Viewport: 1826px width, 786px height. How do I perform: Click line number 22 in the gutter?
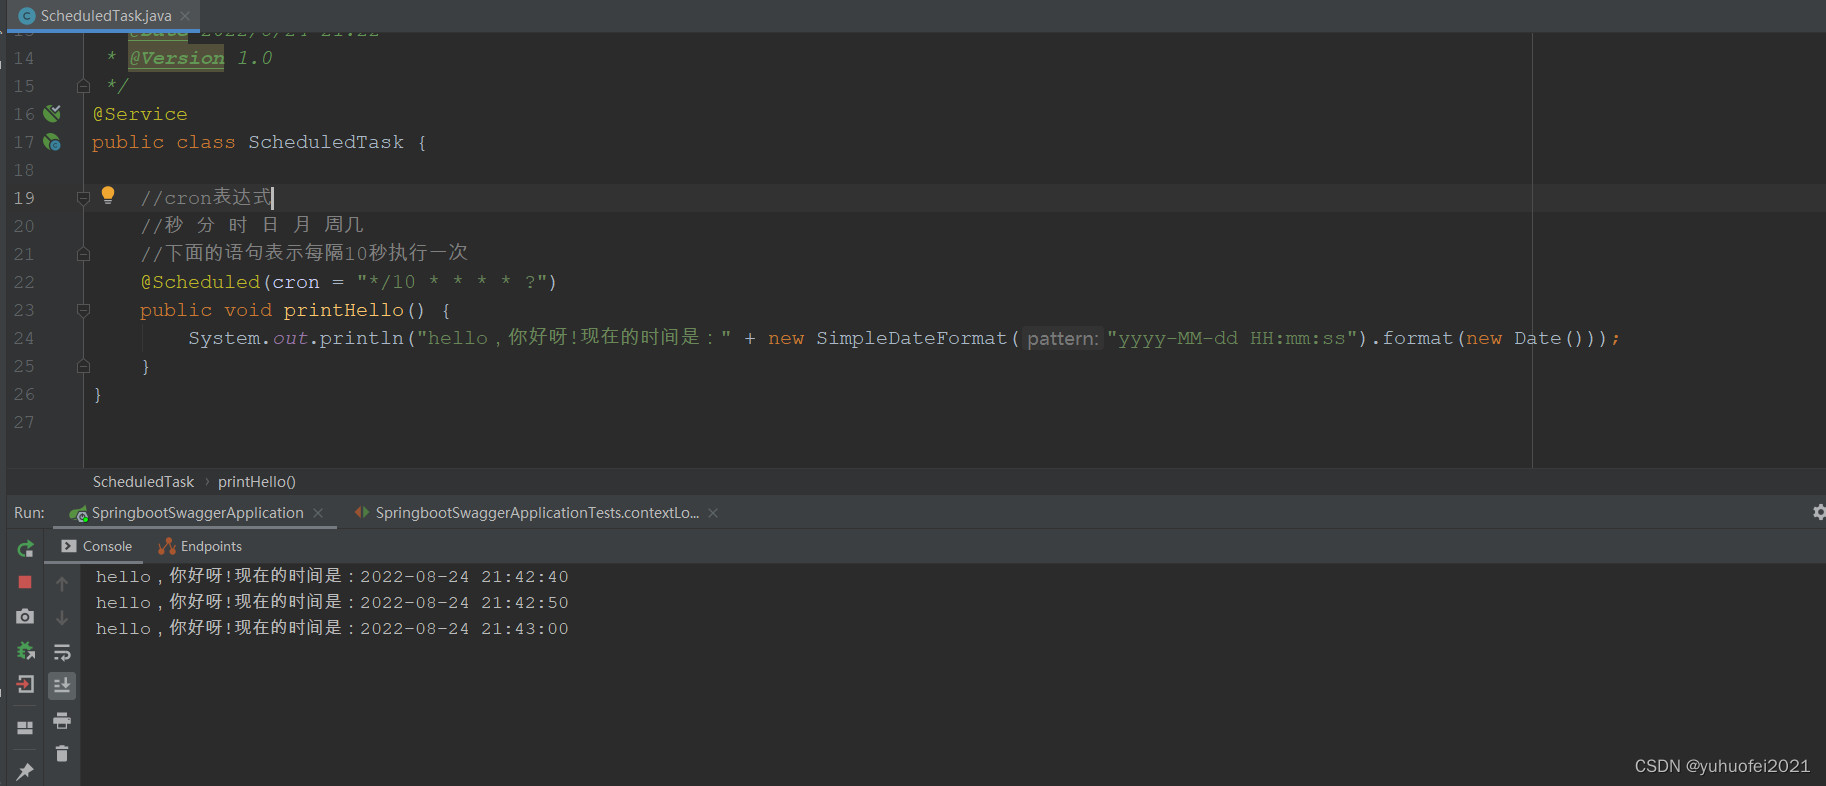coord(24,282)
